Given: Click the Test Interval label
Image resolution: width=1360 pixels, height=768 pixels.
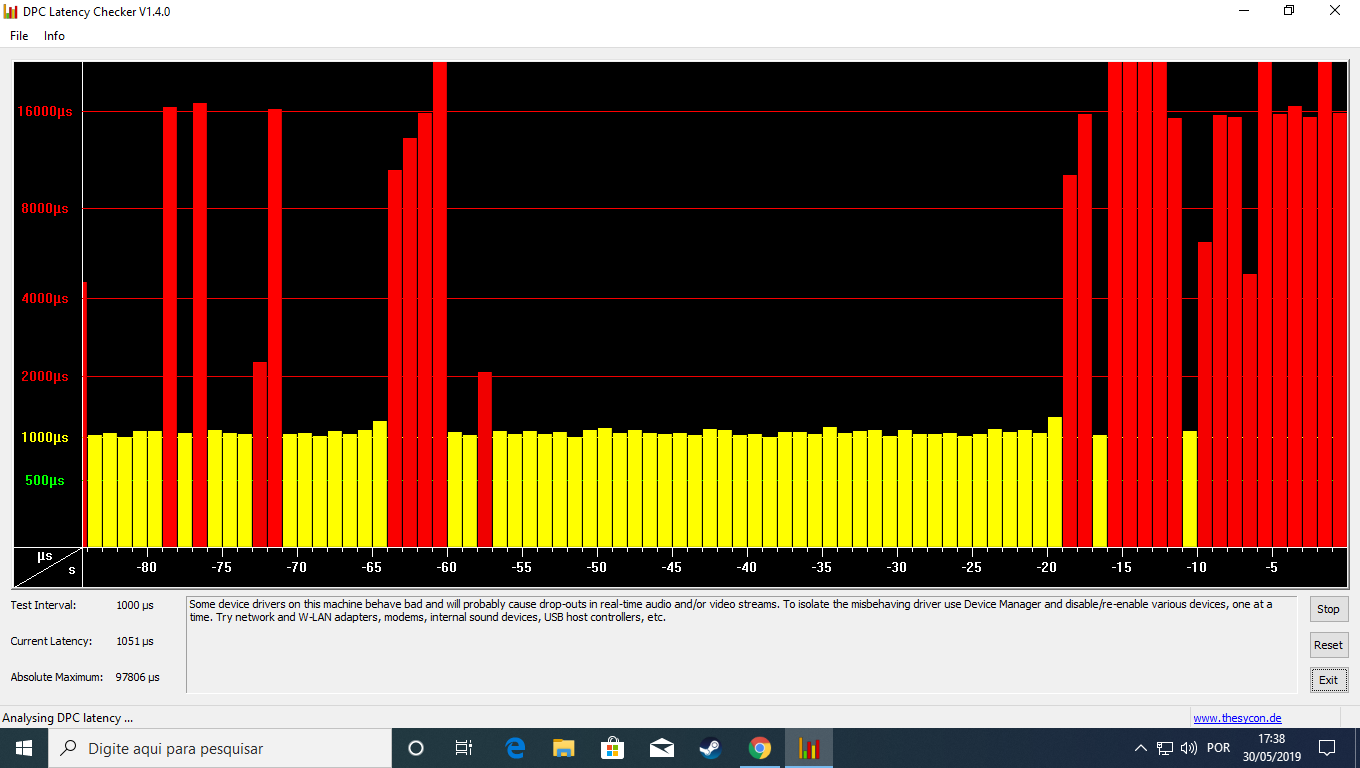Looking at the screenshot, I should pyautogui.click(x=43, y=605).
